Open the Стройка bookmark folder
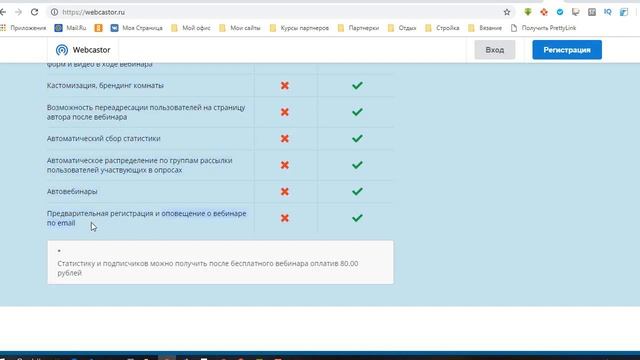This screenshot has height=360, width=640. point(442,28)
